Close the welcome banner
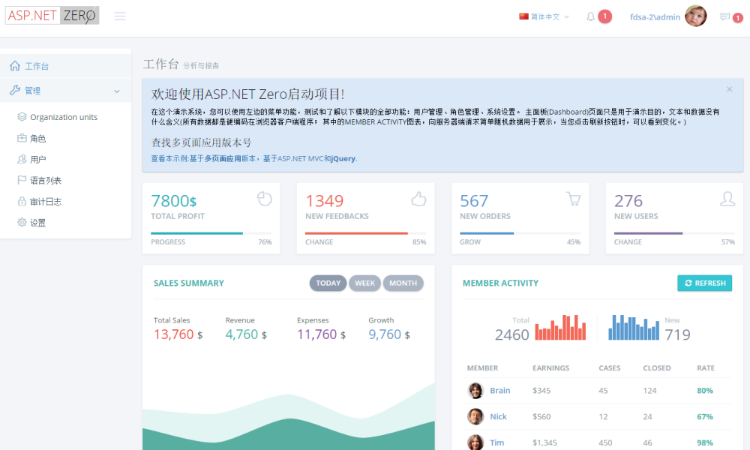 tap(729, 89)
